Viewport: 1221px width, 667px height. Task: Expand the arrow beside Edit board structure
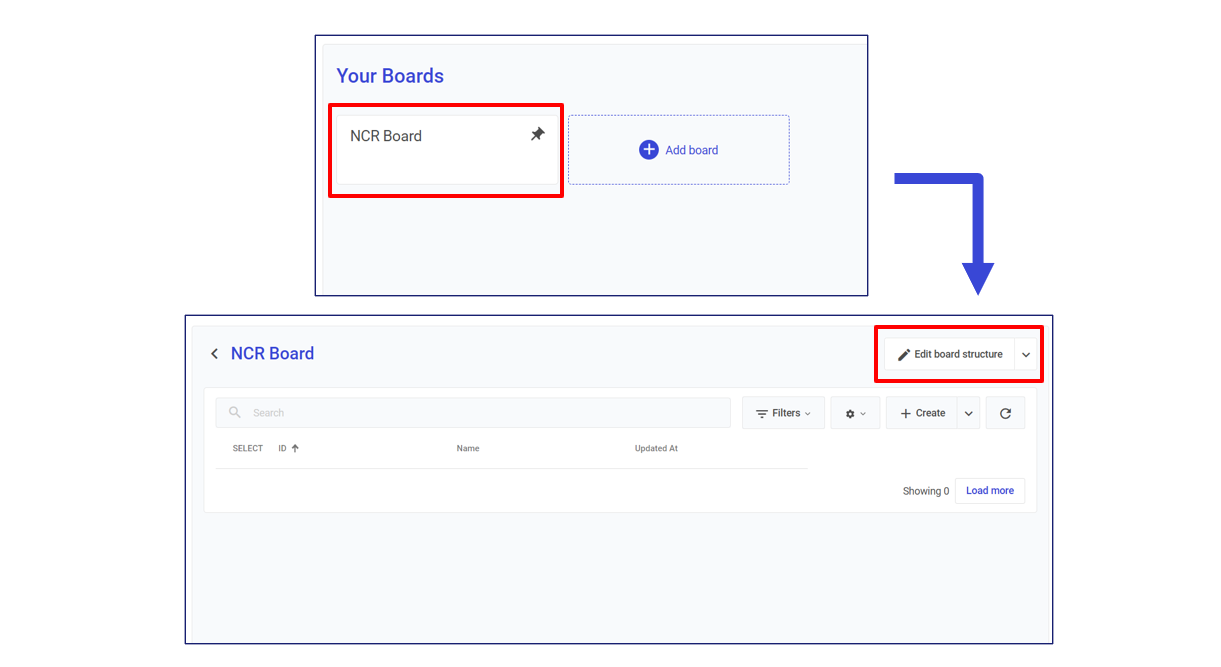[x=1026, y=355]
